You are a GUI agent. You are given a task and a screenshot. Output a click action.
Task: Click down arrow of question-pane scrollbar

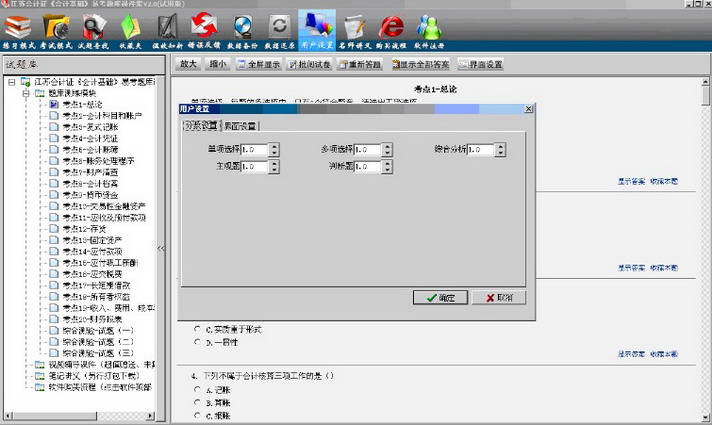[706, 417]
